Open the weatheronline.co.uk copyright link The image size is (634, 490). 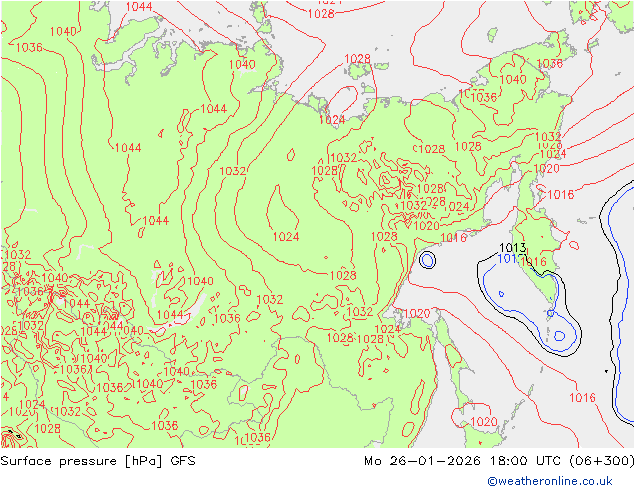[549, 481]
